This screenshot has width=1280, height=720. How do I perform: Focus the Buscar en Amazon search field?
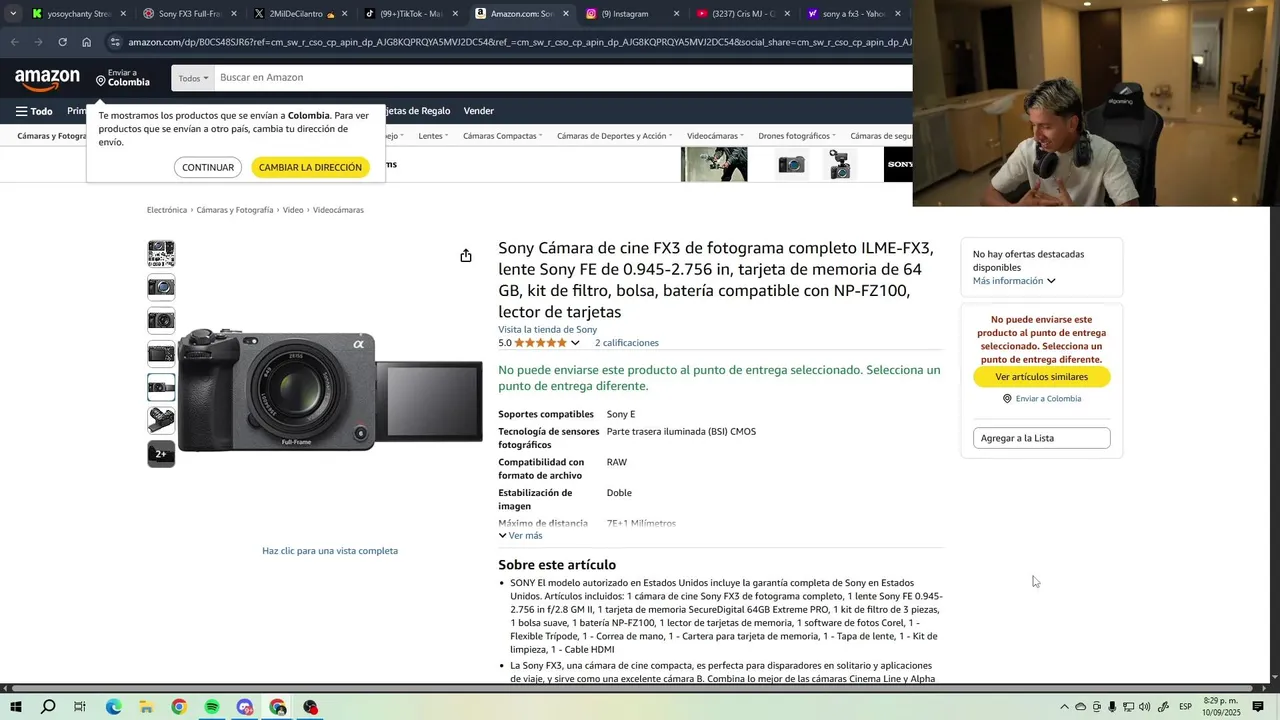coord(562,78)
